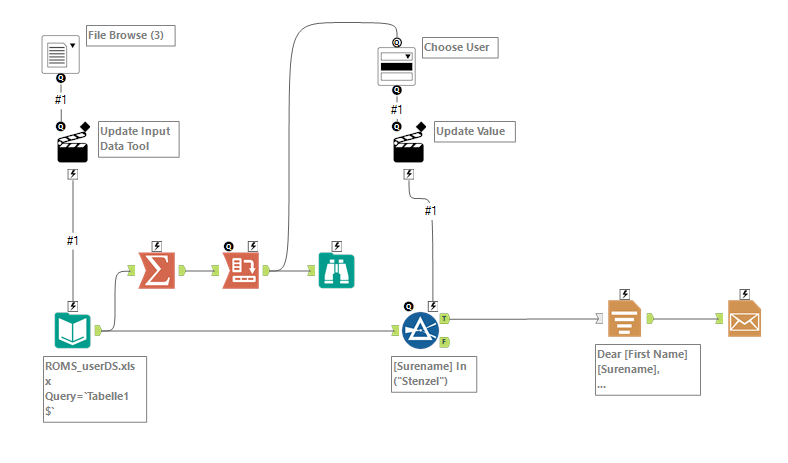The height and width of the screenshot is (463, 788).
Task: Select the Update Value action icon
Action: click(409, 146)
